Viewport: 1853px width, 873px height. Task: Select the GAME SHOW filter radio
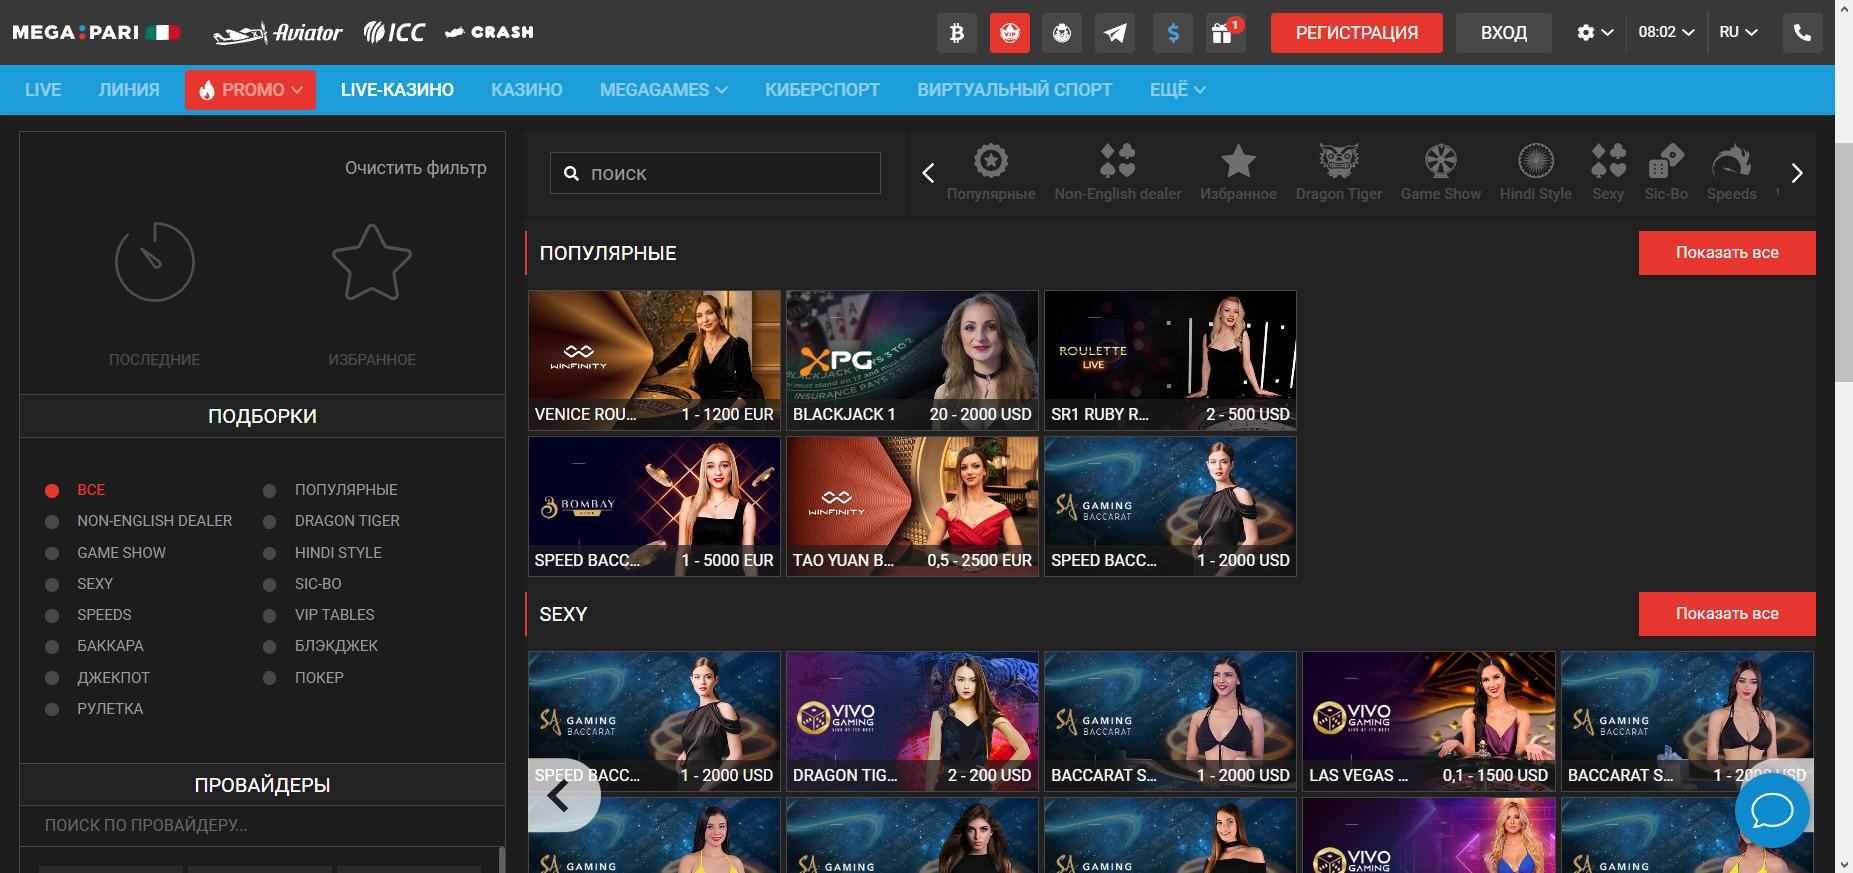(x=52, y=553)
